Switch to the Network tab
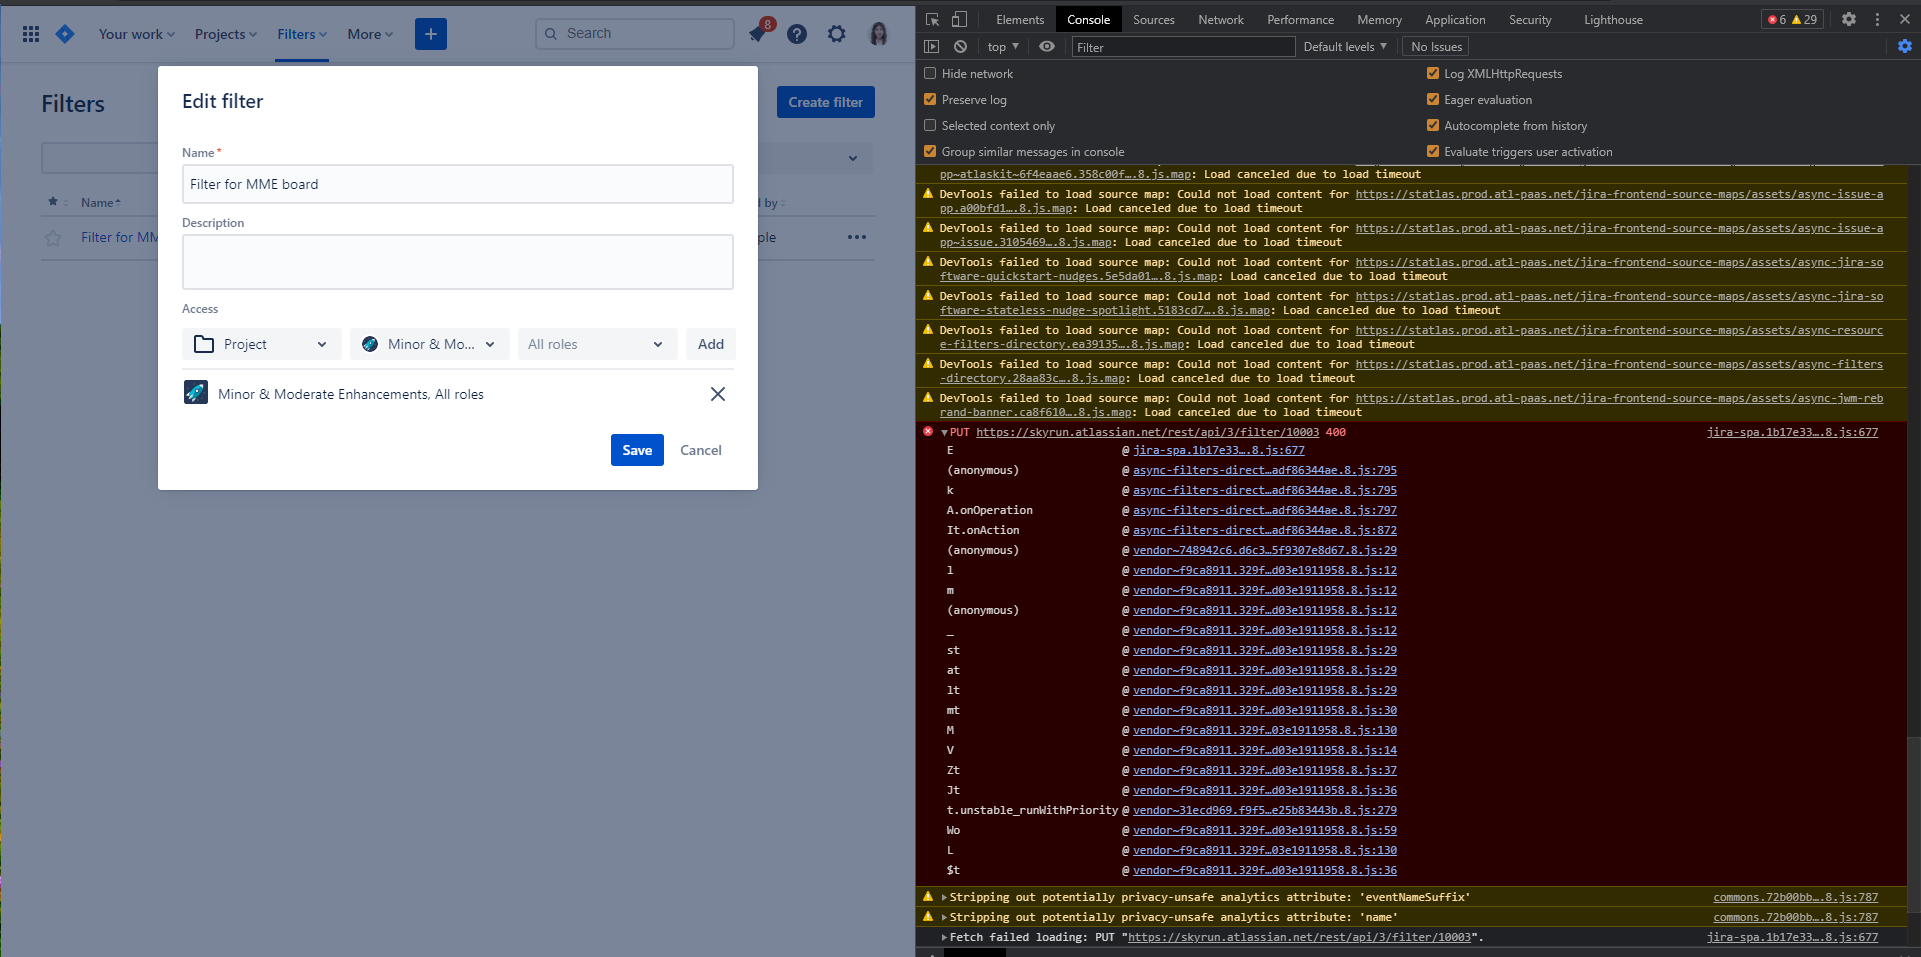This screenshot has height=957, width=1921. click(1221, 19)
